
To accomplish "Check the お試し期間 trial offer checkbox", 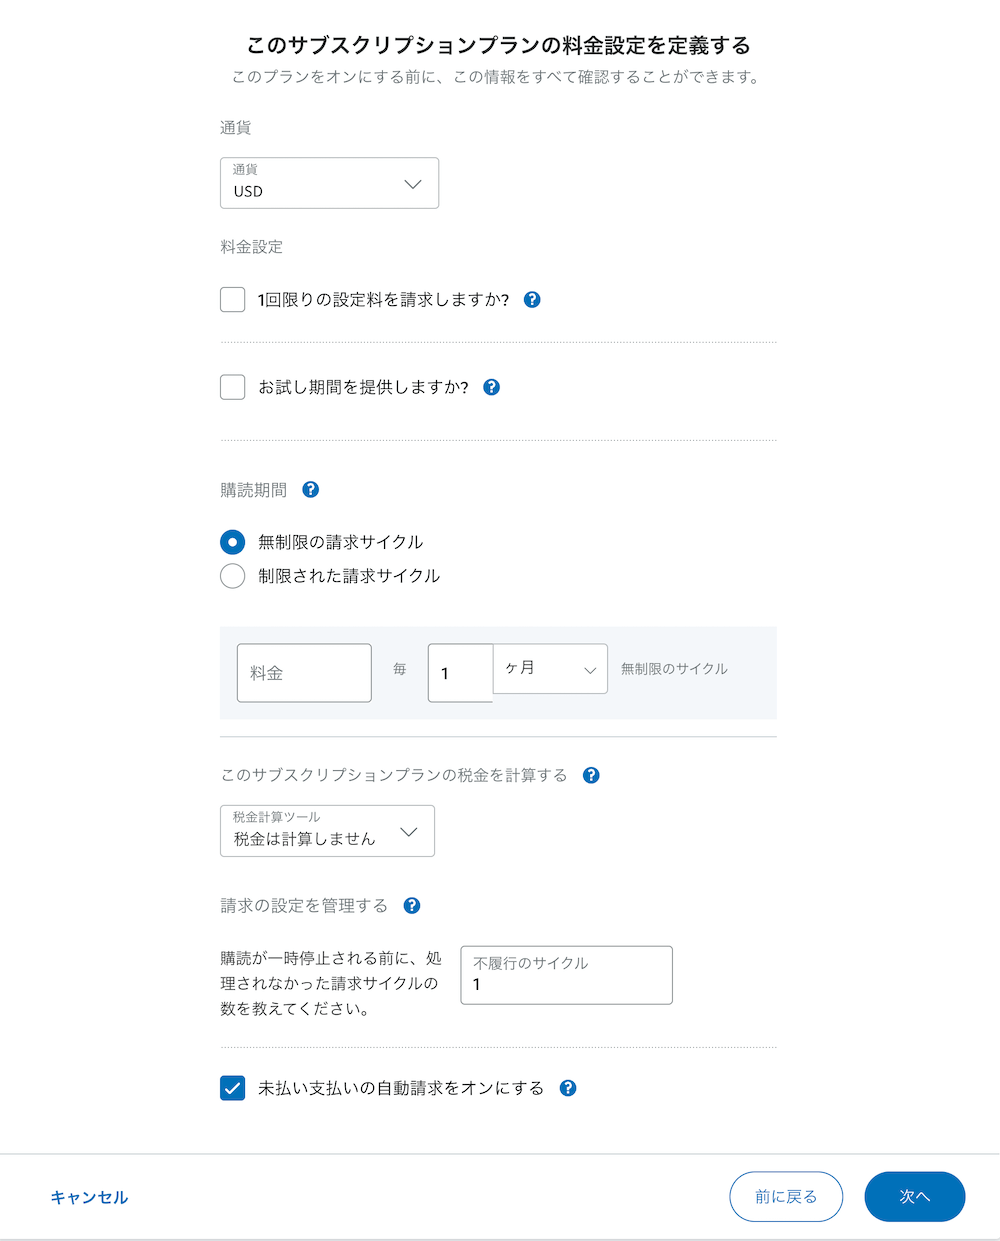I will click(232, 387).
